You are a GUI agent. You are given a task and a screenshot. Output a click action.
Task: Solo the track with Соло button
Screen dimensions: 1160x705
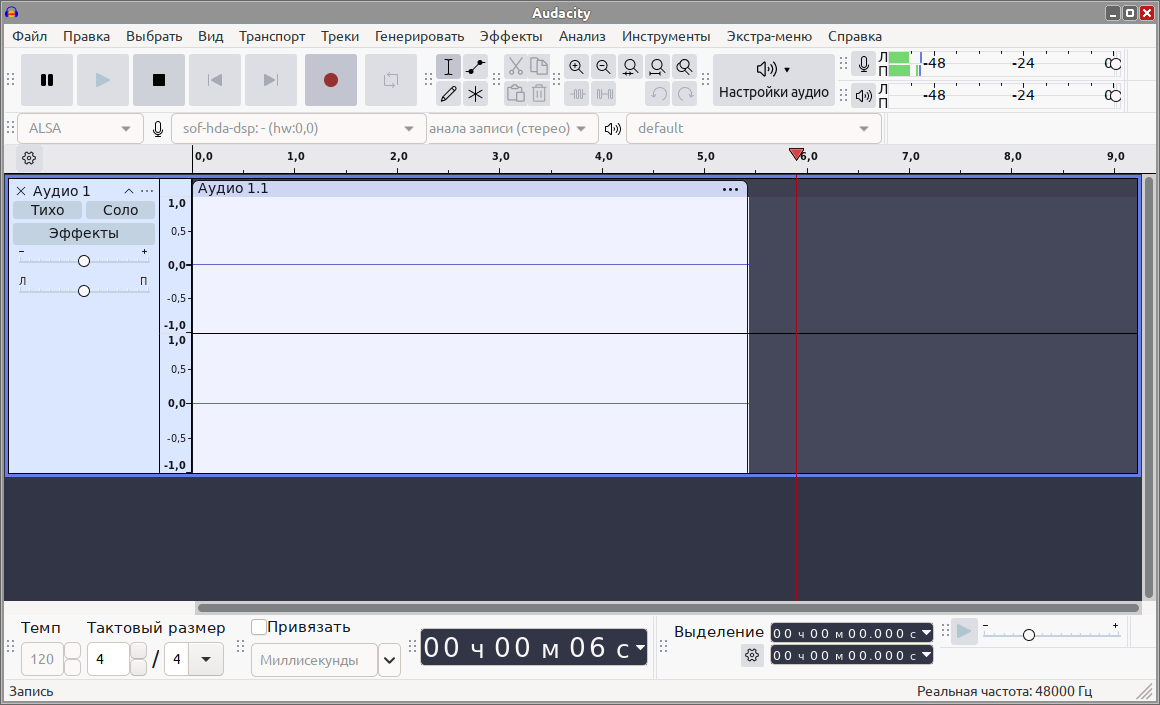120,210
